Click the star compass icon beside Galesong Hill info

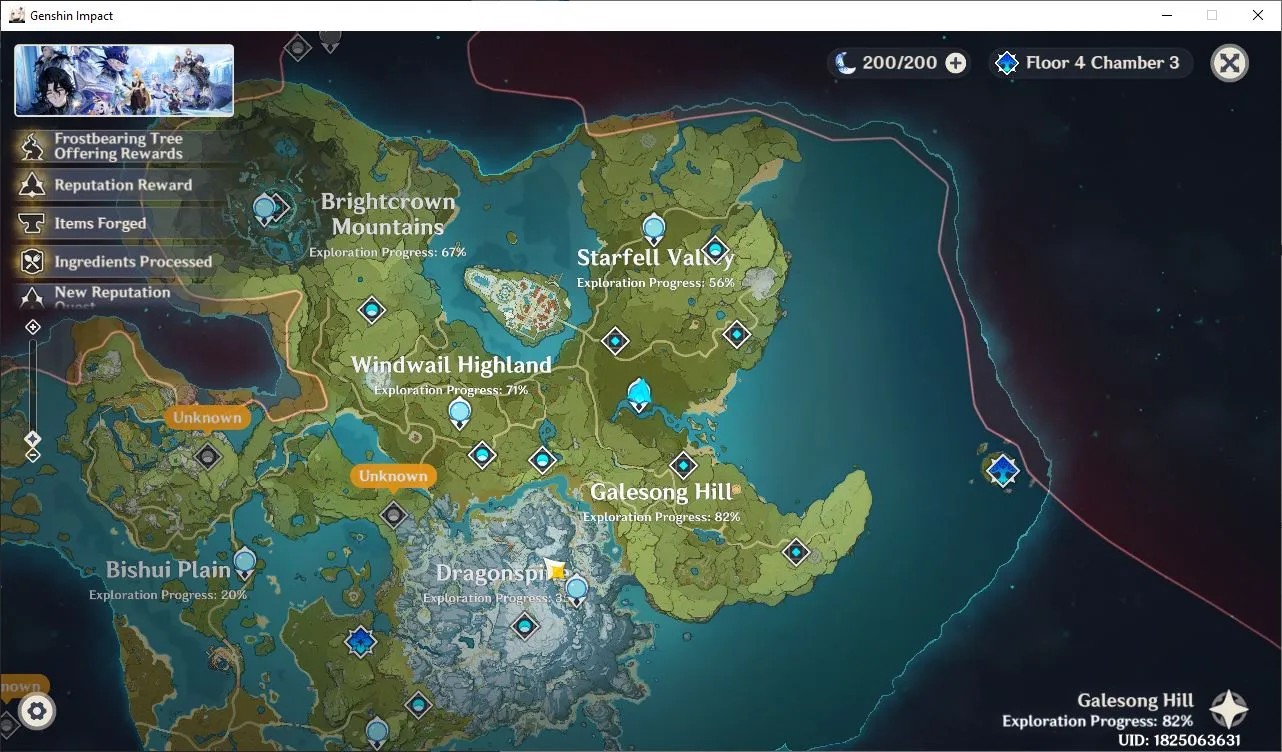click(x=1229, y=709)
